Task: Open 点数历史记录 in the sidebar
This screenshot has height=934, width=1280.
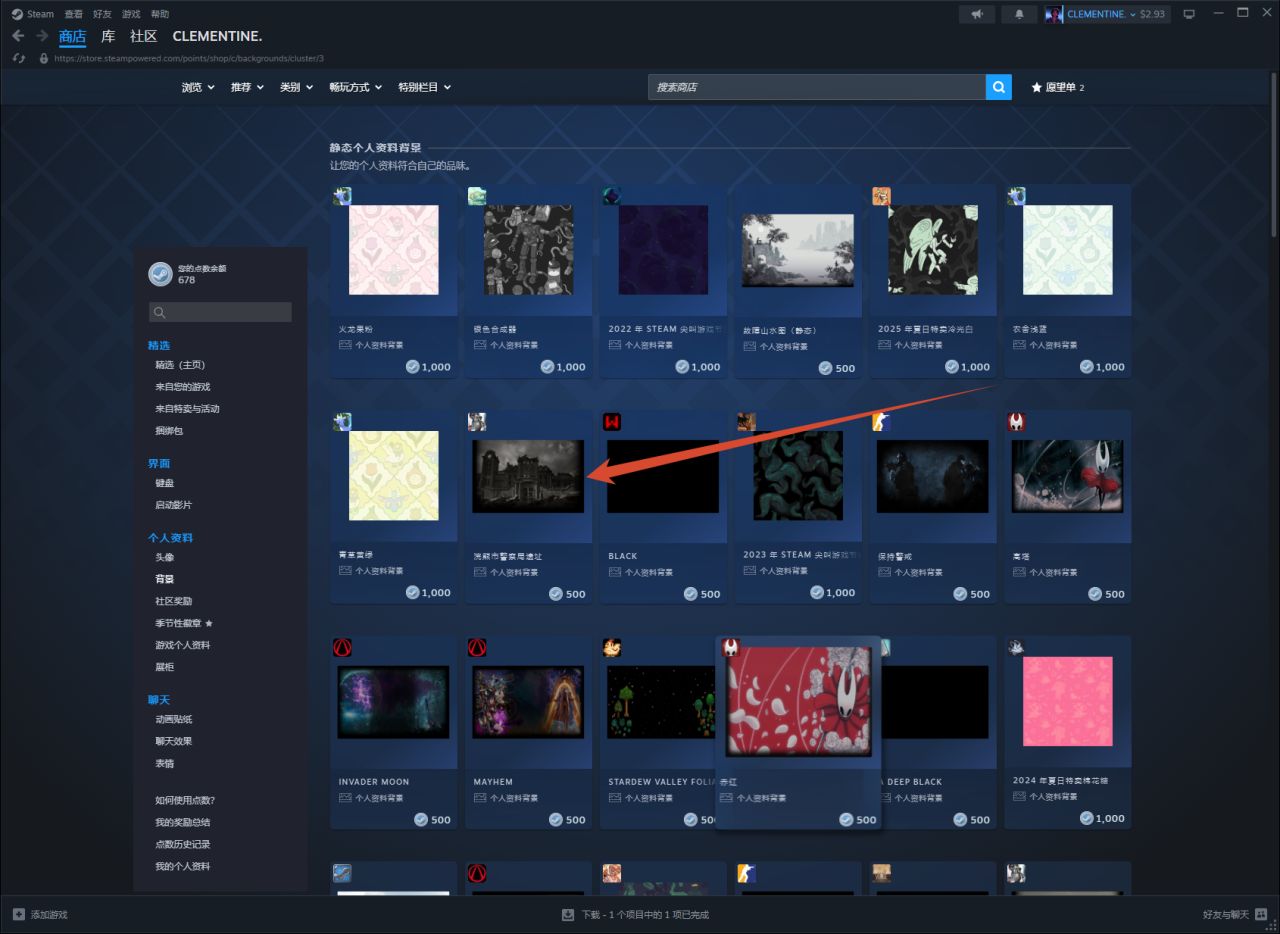Action: point(183,844)
